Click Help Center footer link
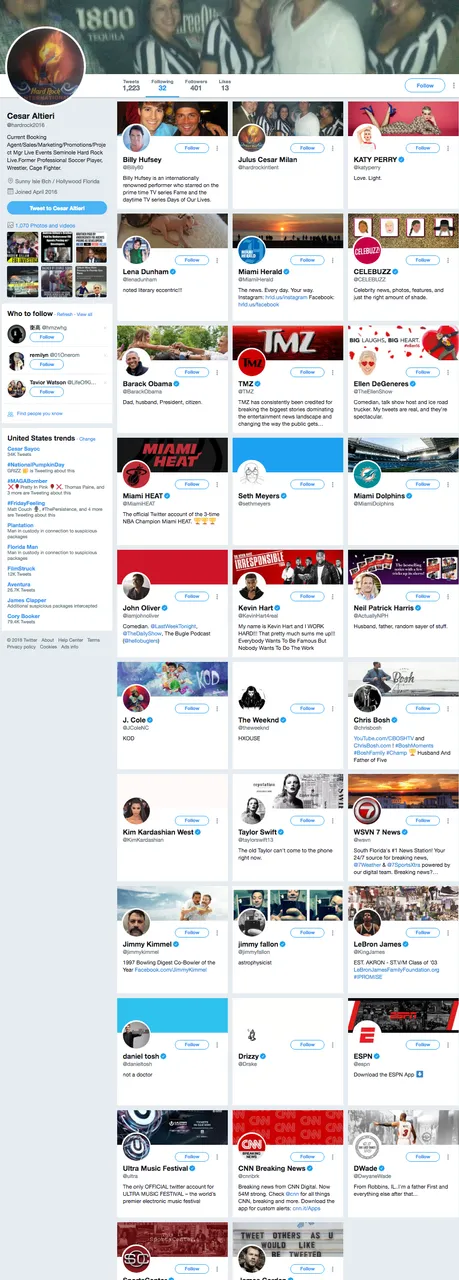The height and width of the screenshot is (1280, 459). click(70, 640)
